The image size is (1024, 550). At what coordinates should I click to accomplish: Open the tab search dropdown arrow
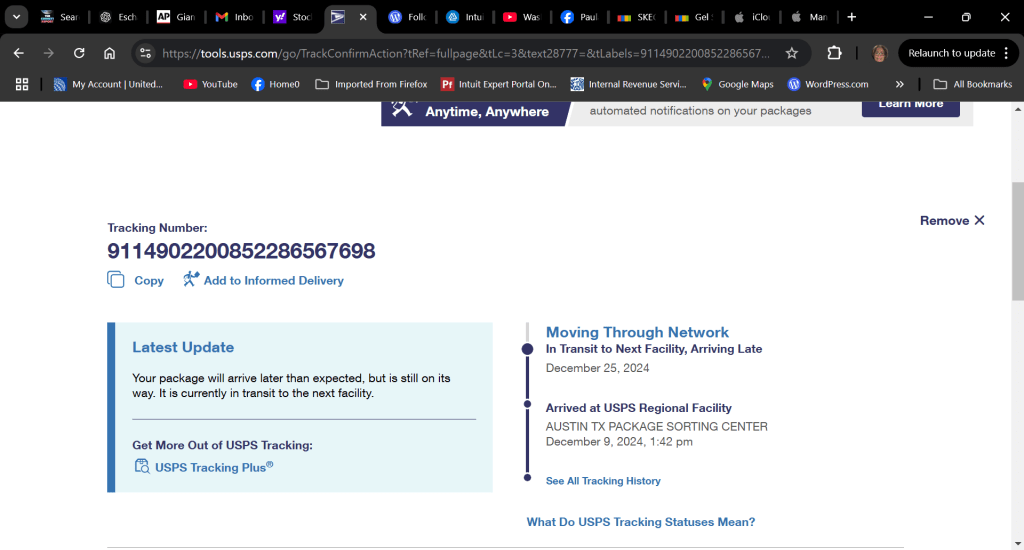[x=17, y=17]
